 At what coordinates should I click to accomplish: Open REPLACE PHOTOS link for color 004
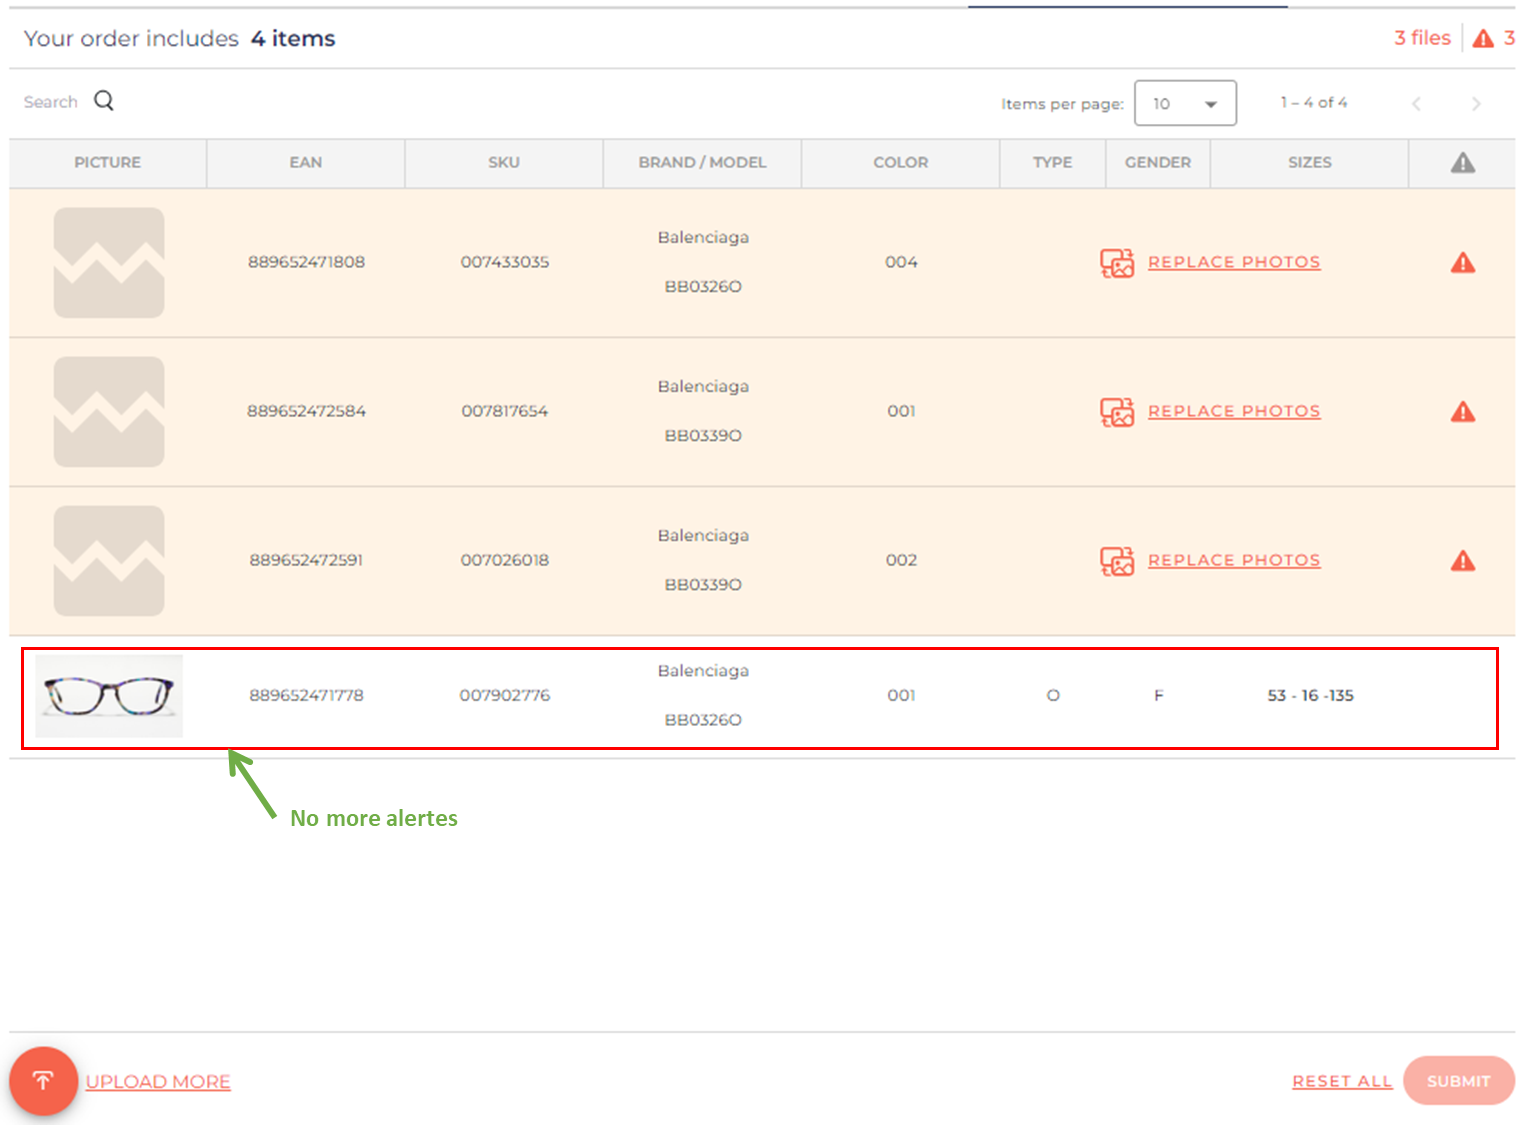(1234, 262)
